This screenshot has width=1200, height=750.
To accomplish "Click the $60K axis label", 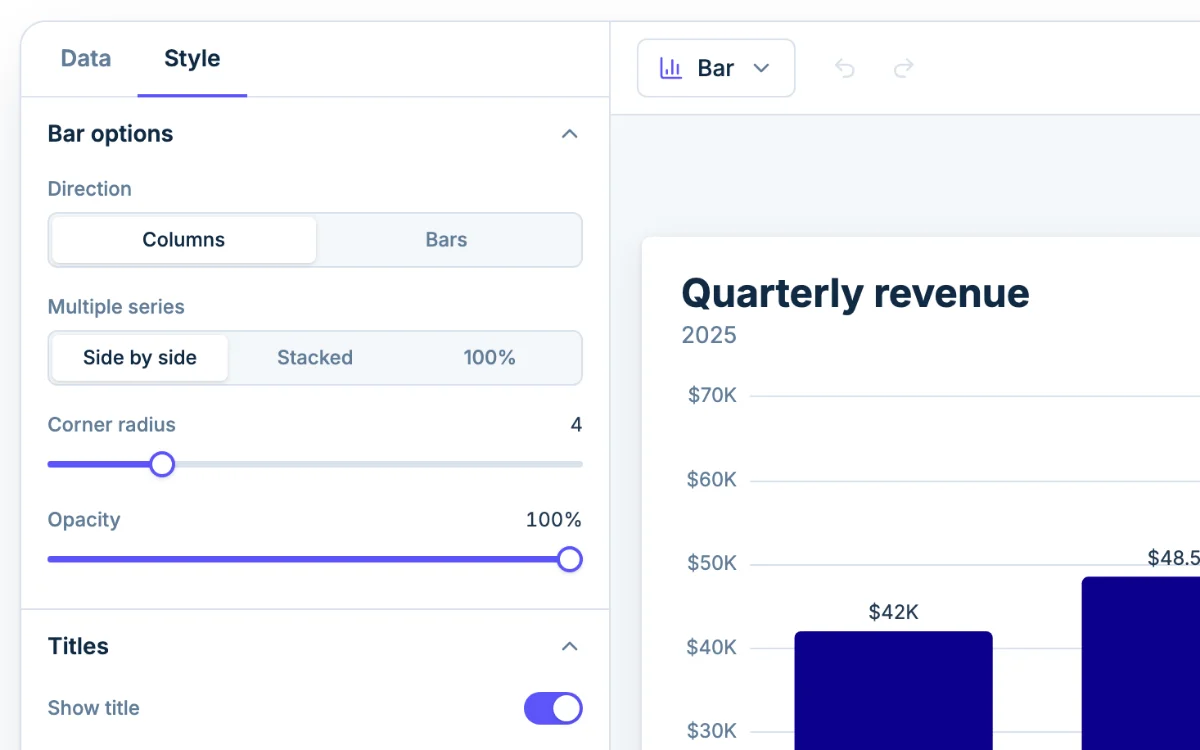I will point(712,479).
